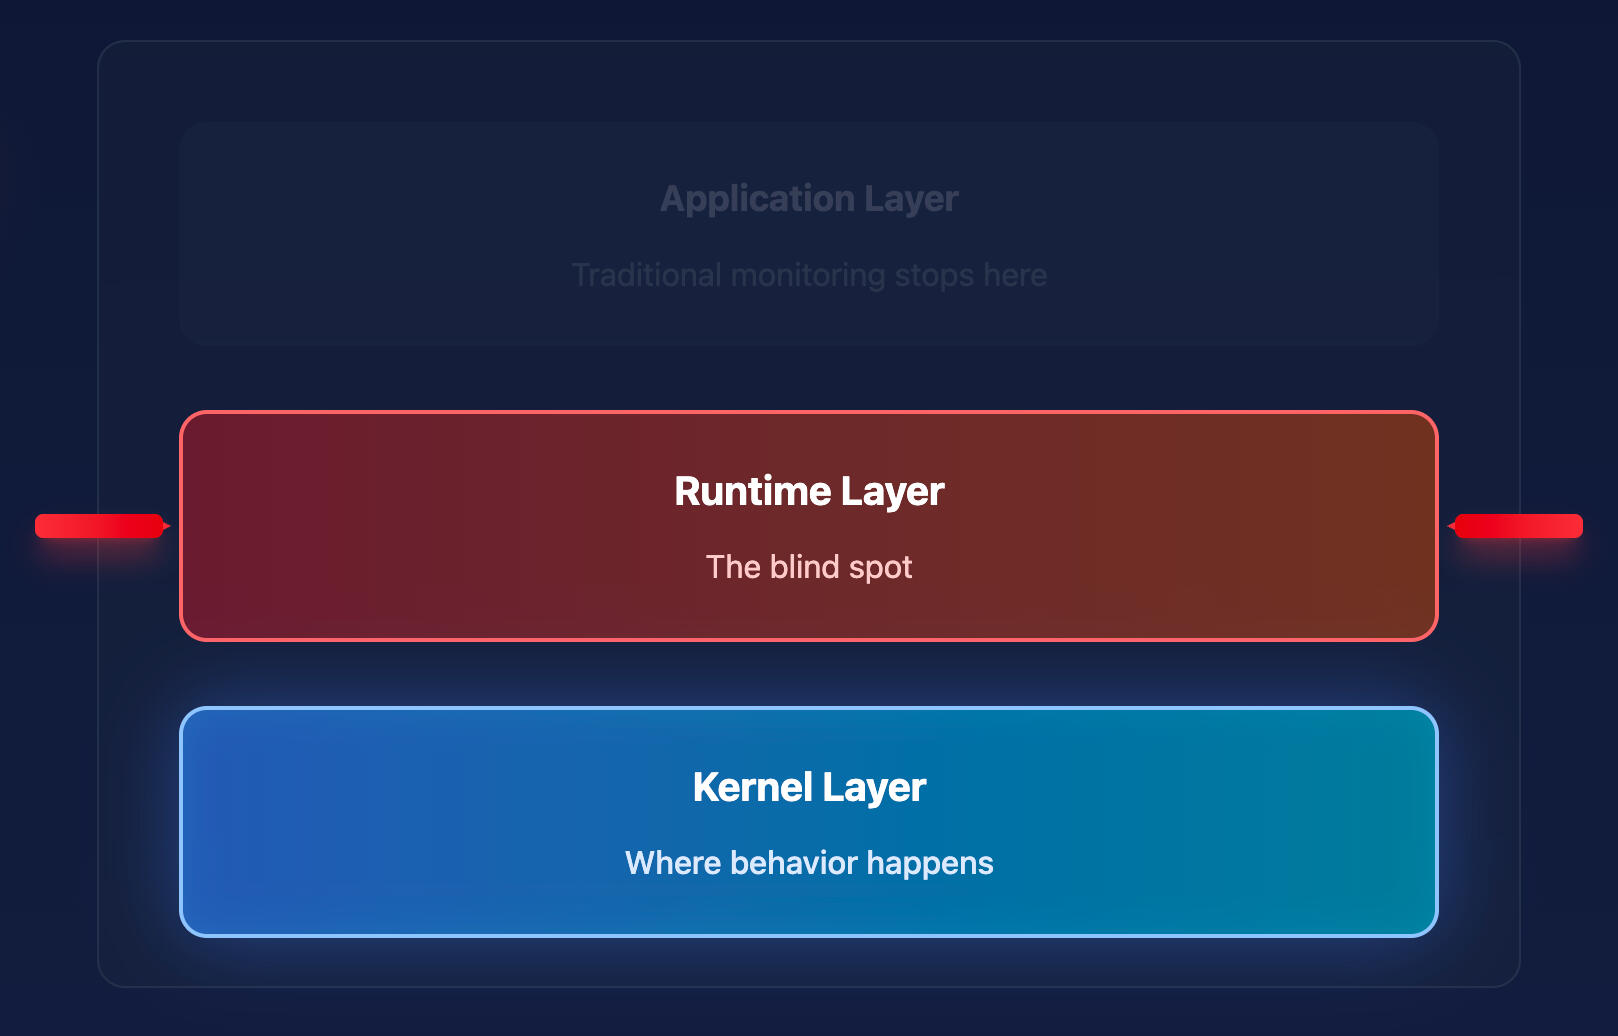Click 'Where behavior happens' subtitle
Viewport: 1618px width, 1036px height.
pyautogui.click(x=809, y=863)
